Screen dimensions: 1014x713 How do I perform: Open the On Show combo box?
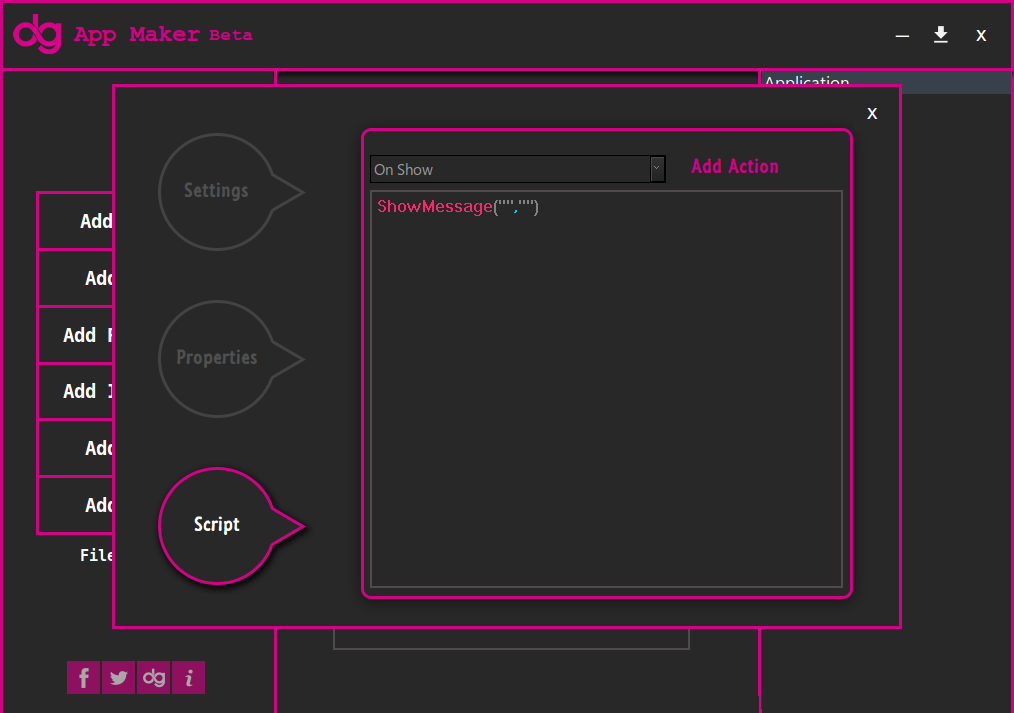point(517,169)
